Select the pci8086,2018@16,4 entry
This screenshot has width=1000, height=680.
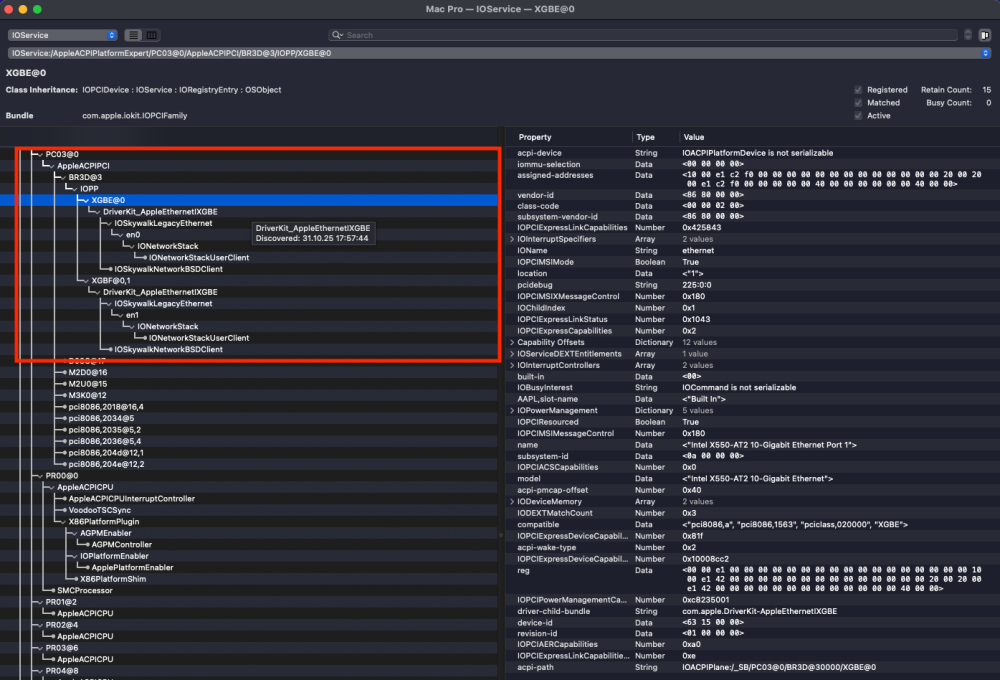(106, 407)
